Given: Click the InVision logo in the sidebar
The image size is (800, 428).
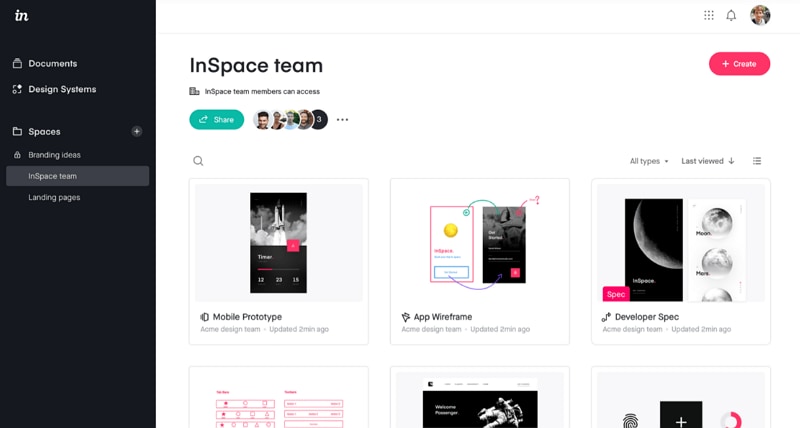Looking at the screenshot, I should click(x=21, y=15).
